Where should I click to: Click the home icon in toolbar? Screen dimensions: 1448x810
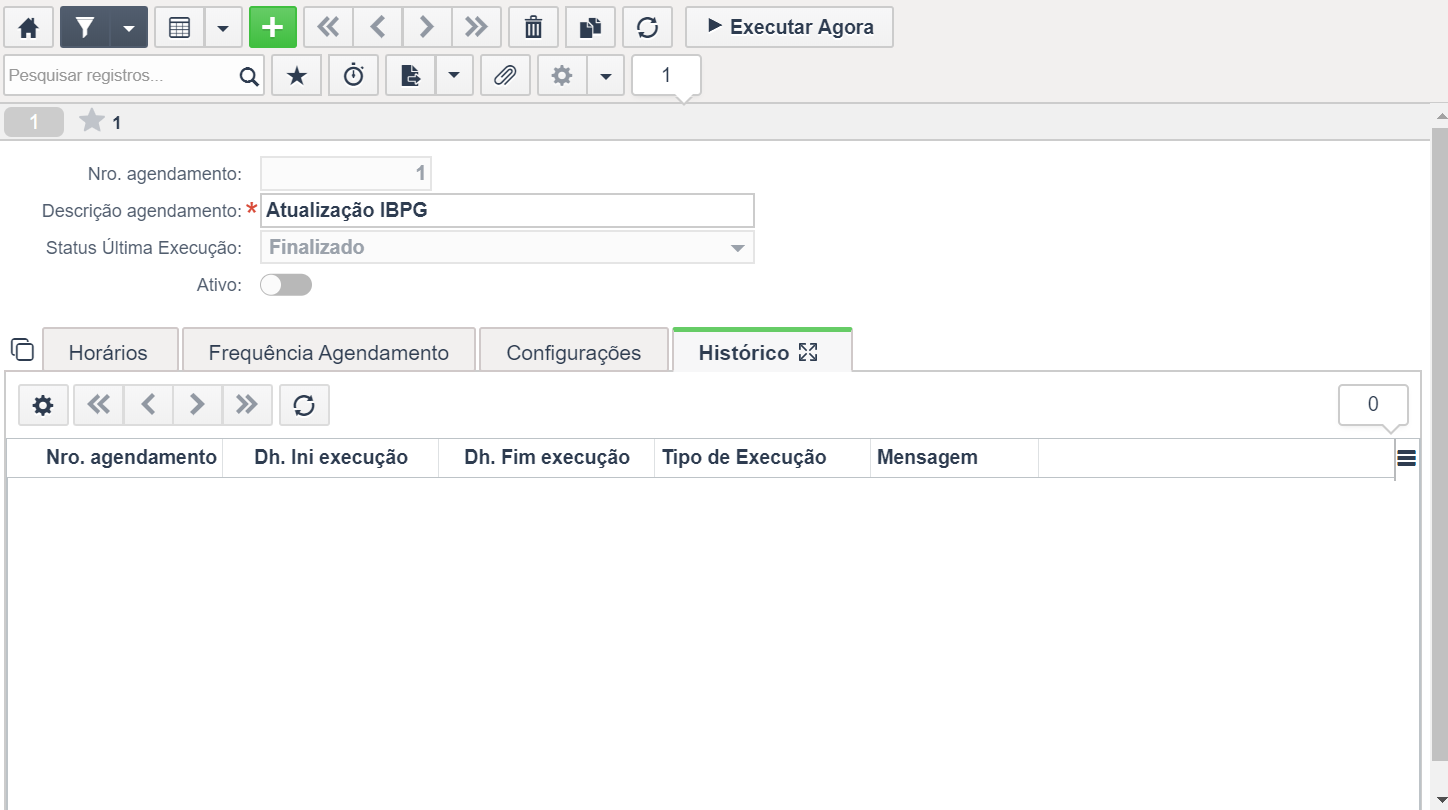click(29, 27)
